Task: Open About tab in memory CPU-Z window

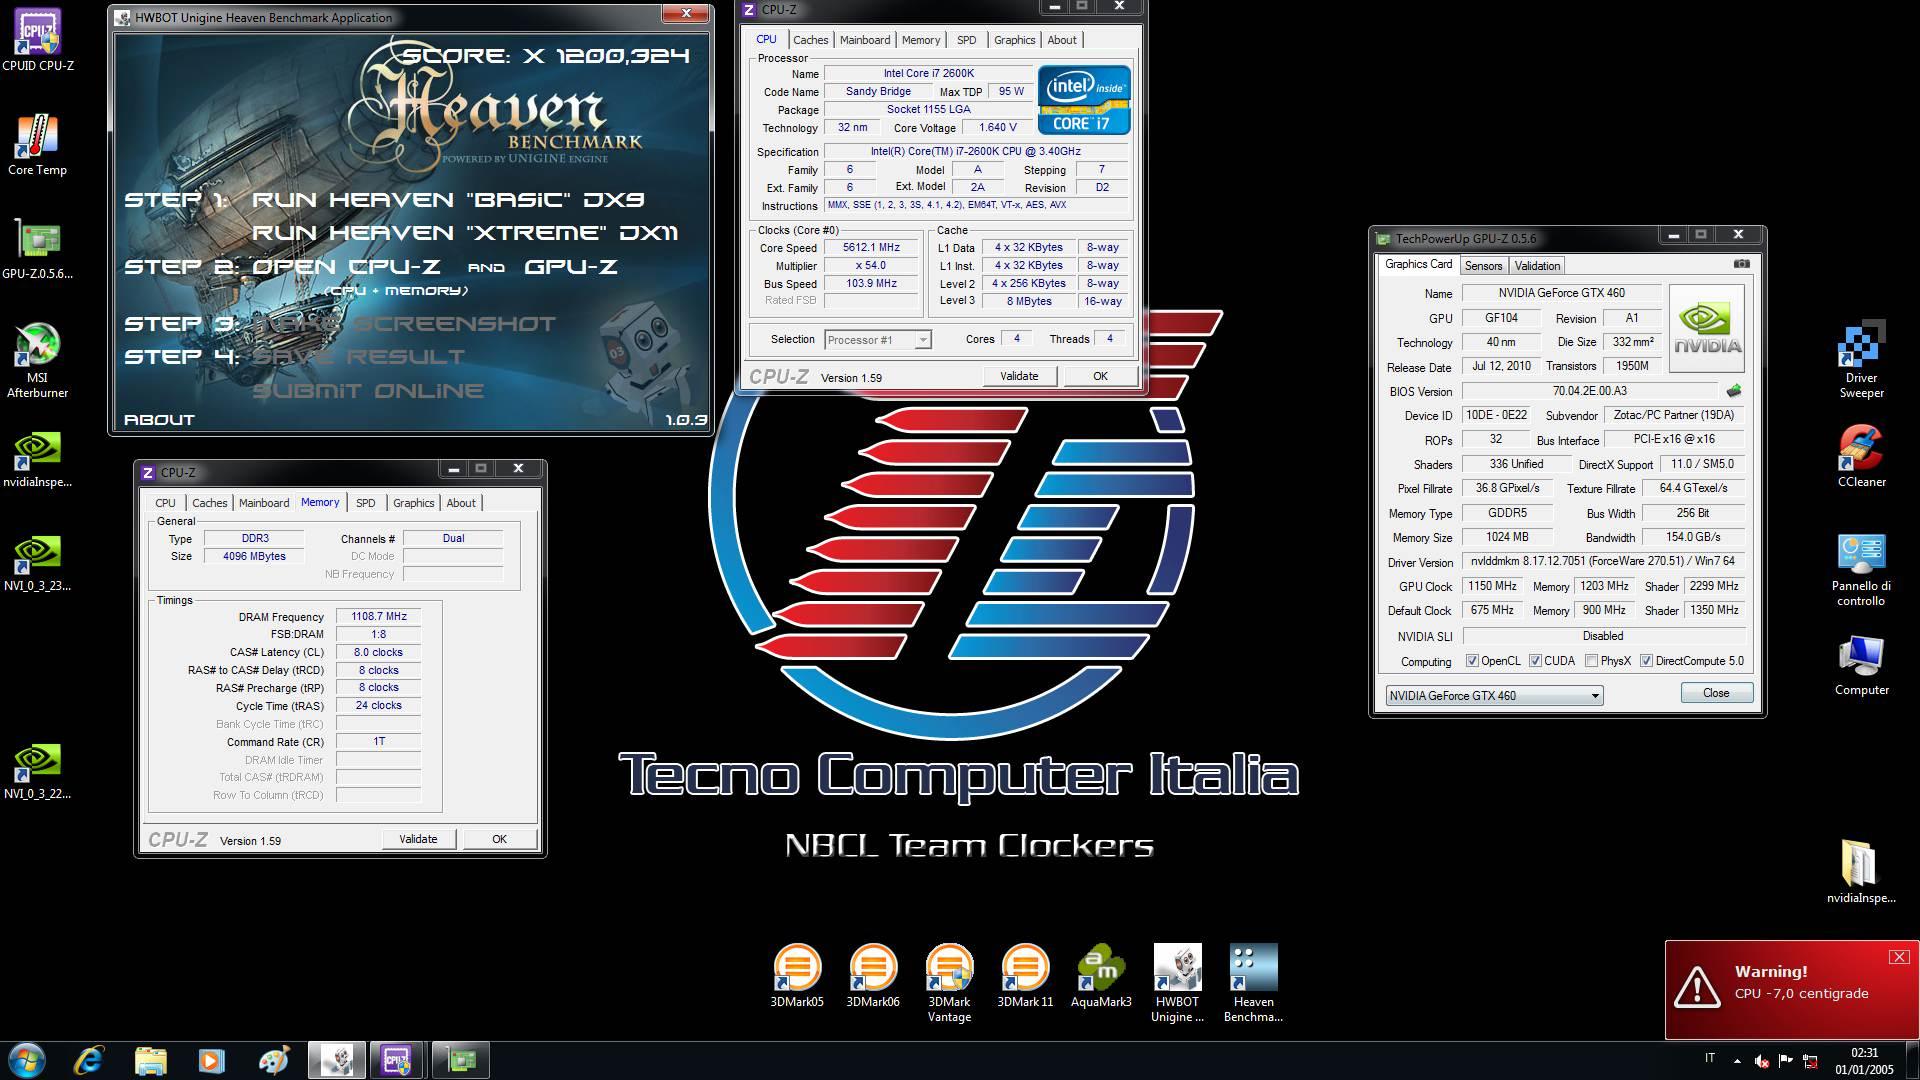Action: tap(461, 503)
